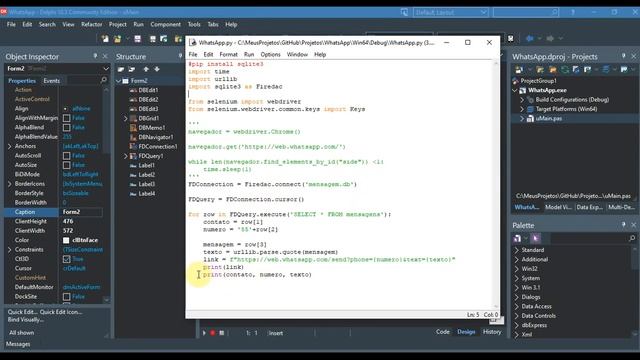
Task: Expand Target Platforms (Win64) in Projects
Action: click(522, 109)
